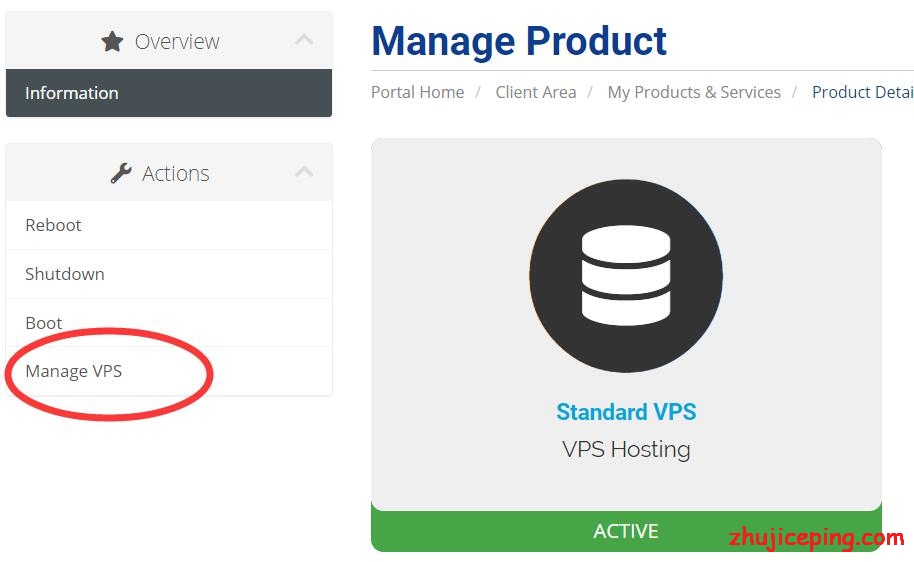Click the Standard VPS product name
Image resolution: width=914 pixels, height=562 pixels.
(x=626, y=412)
